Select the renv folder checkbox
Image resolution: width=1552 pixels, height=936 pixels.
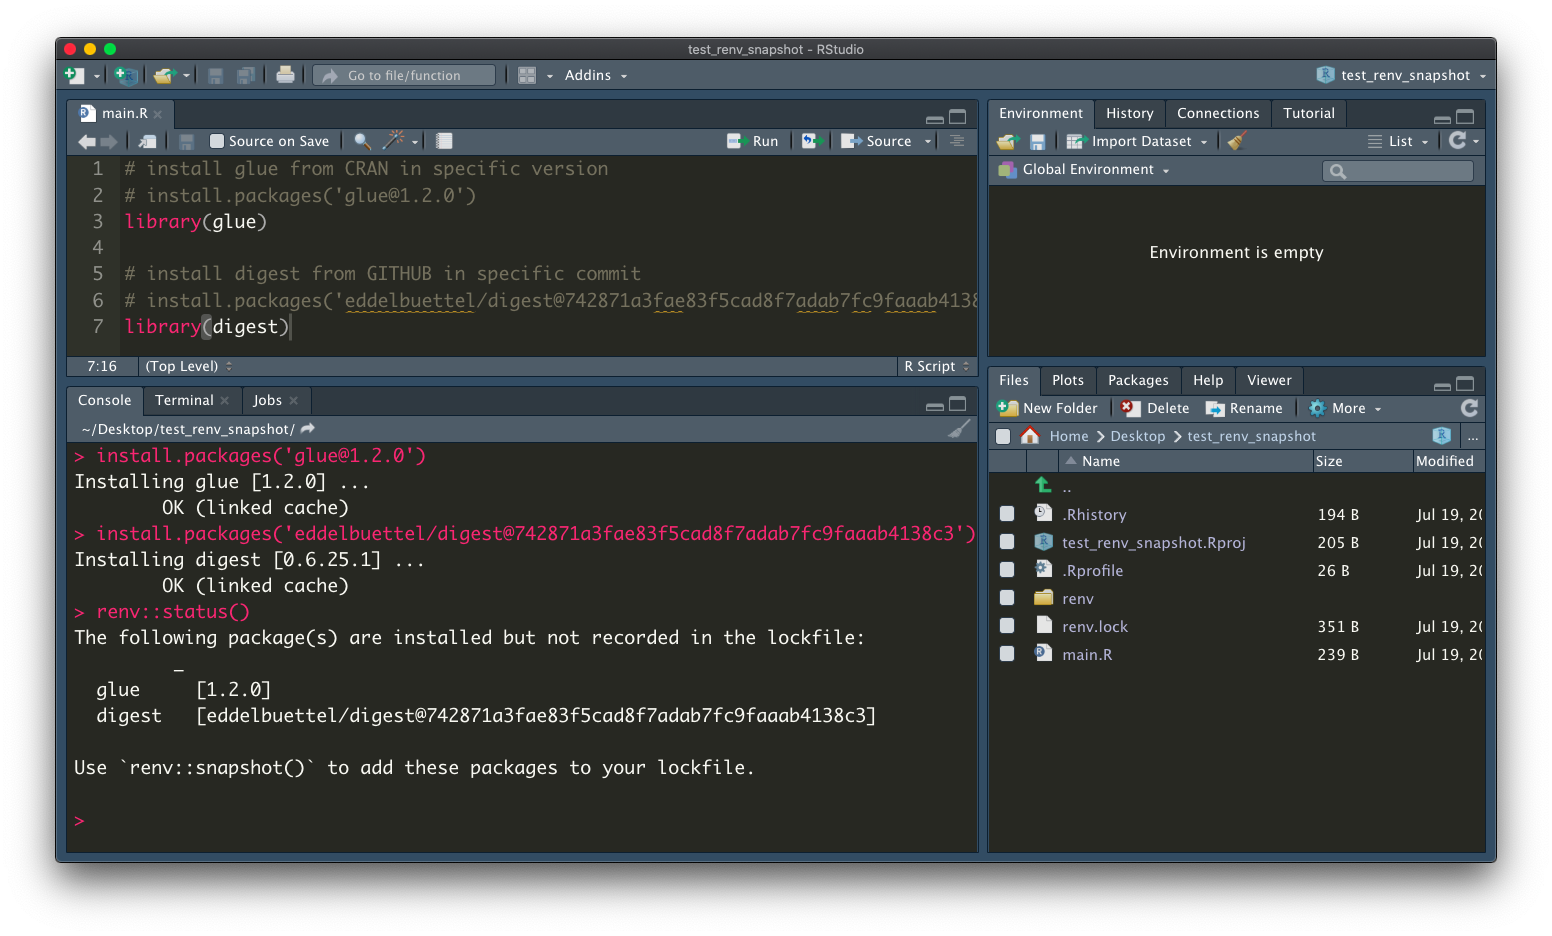[1007, 598]
